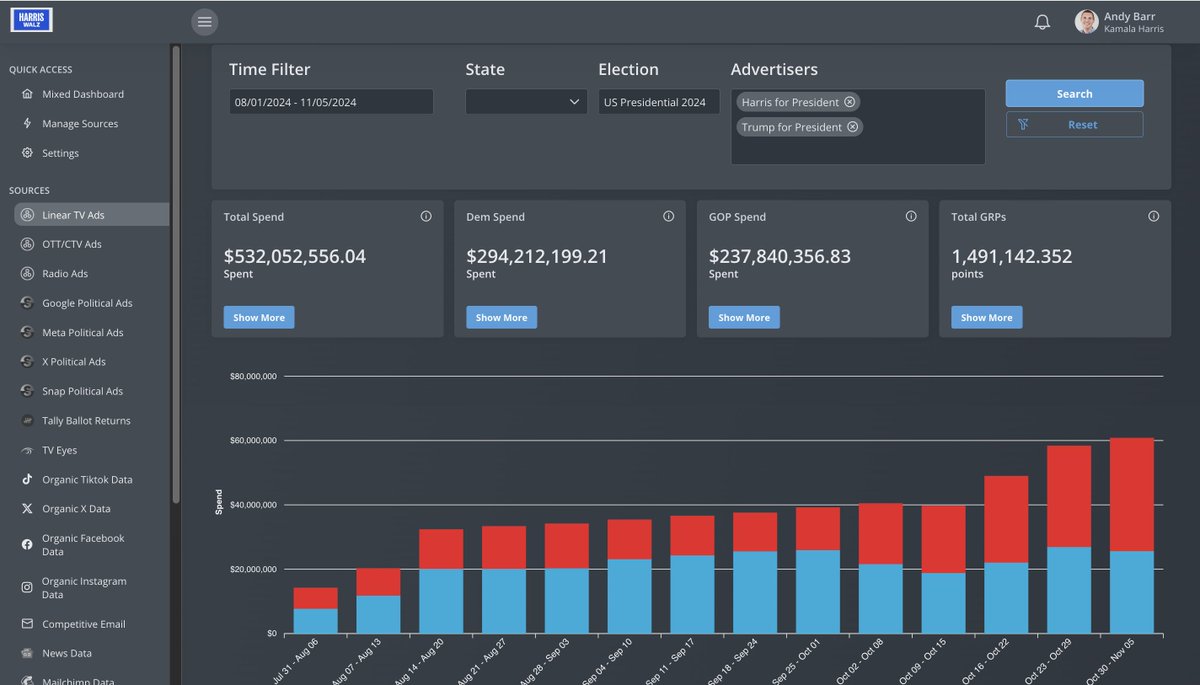Click X Political Ads icon
This screenshot has width=1200, height=685.
coord(27,362)
